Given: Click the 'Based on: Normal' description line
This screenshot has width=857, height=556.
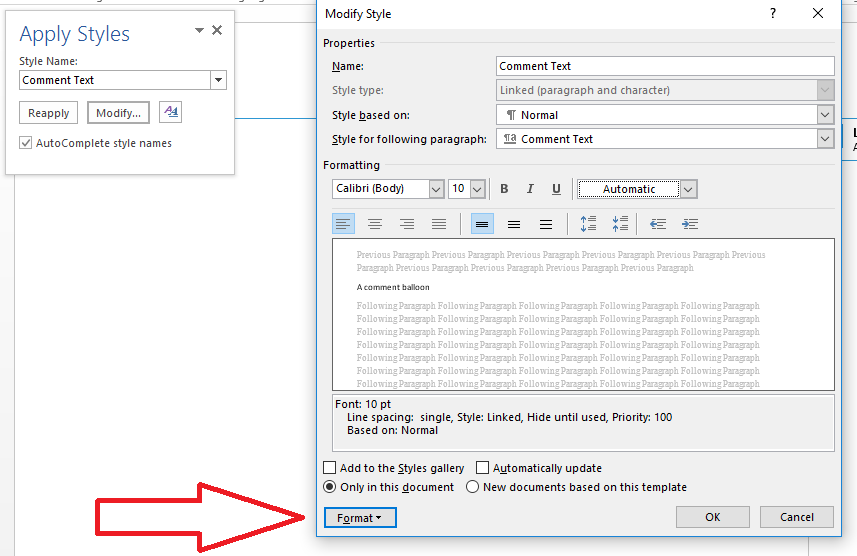Looking at the screenshot, I should [392, 430].
